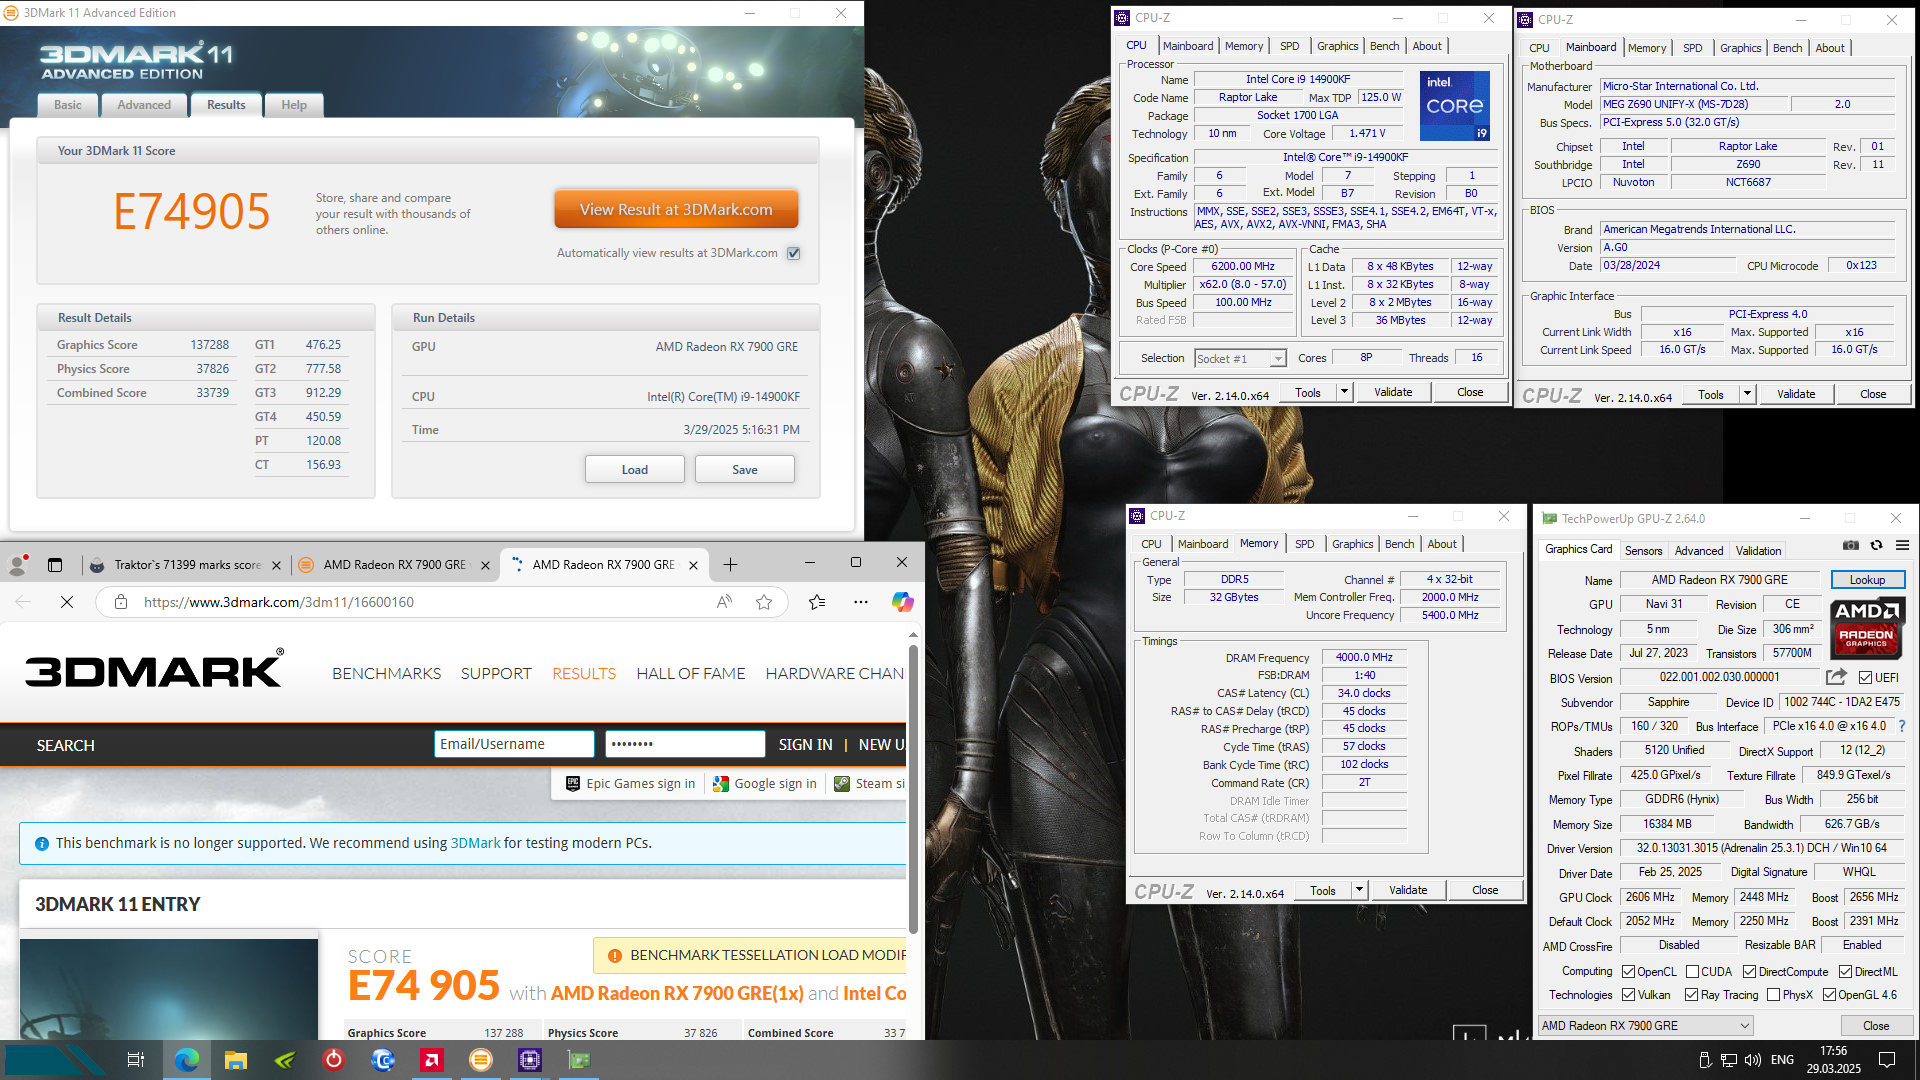Screen dimensions: 1920x1080
Task: Click the AMD Radeon Graphics logo in GPU-Z
Action: [x=1867, y=628]
